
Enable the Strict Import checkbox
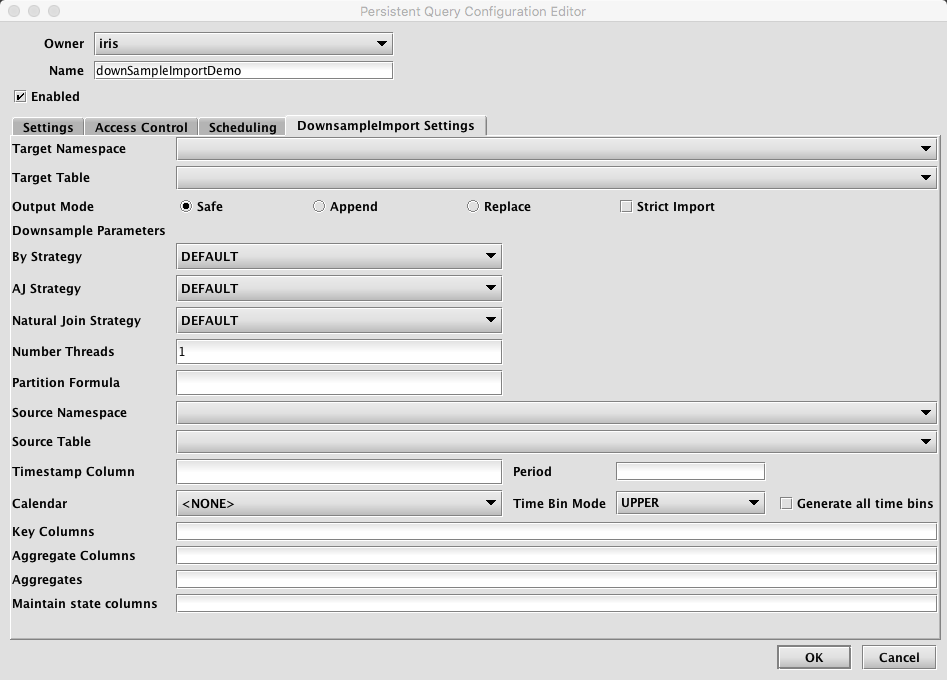pos(627,207)
